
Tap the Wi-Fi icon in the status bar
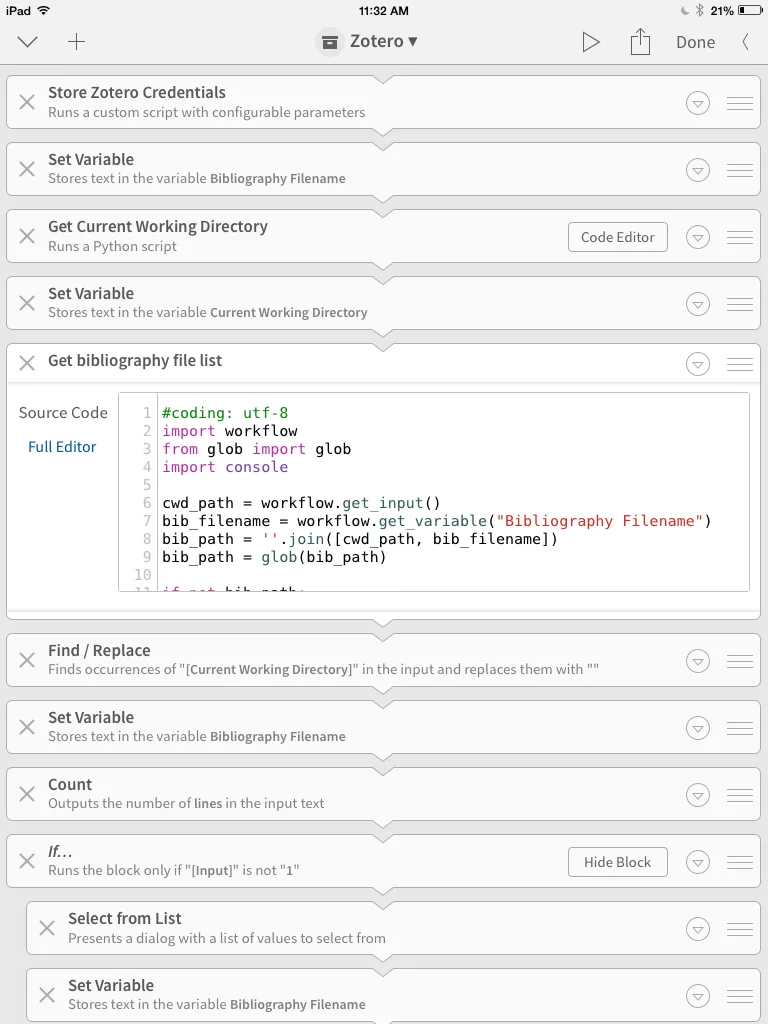[x=44, y=10]
